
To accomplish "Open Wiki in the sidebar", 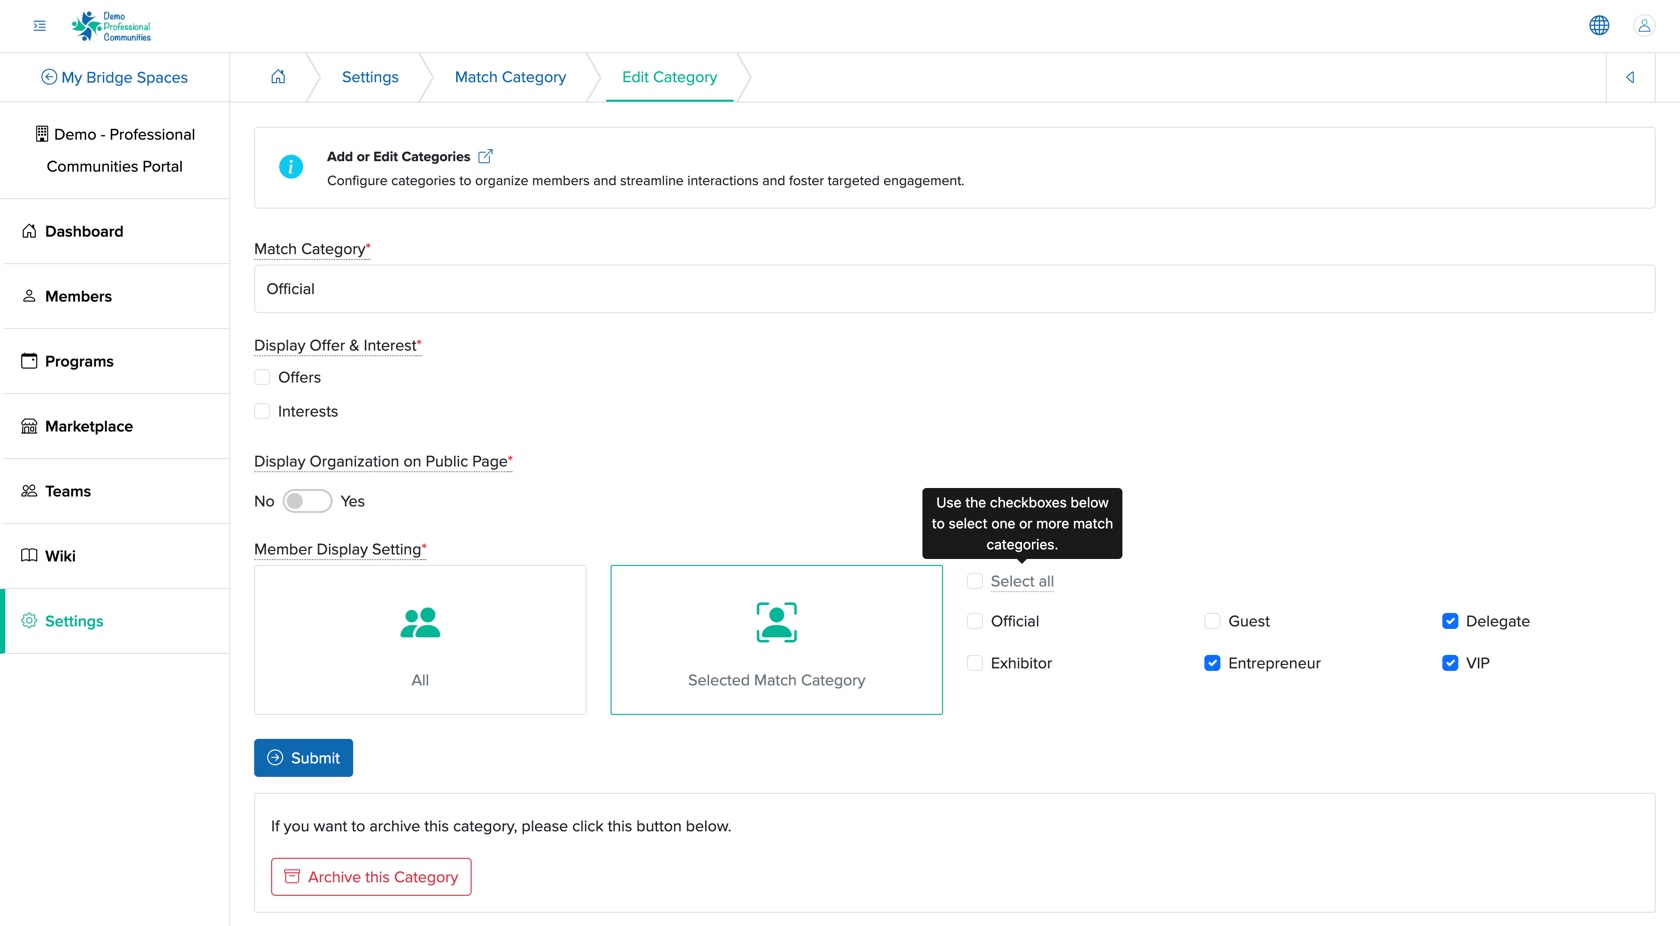I will pyautogui.click(x=116, y=556).
